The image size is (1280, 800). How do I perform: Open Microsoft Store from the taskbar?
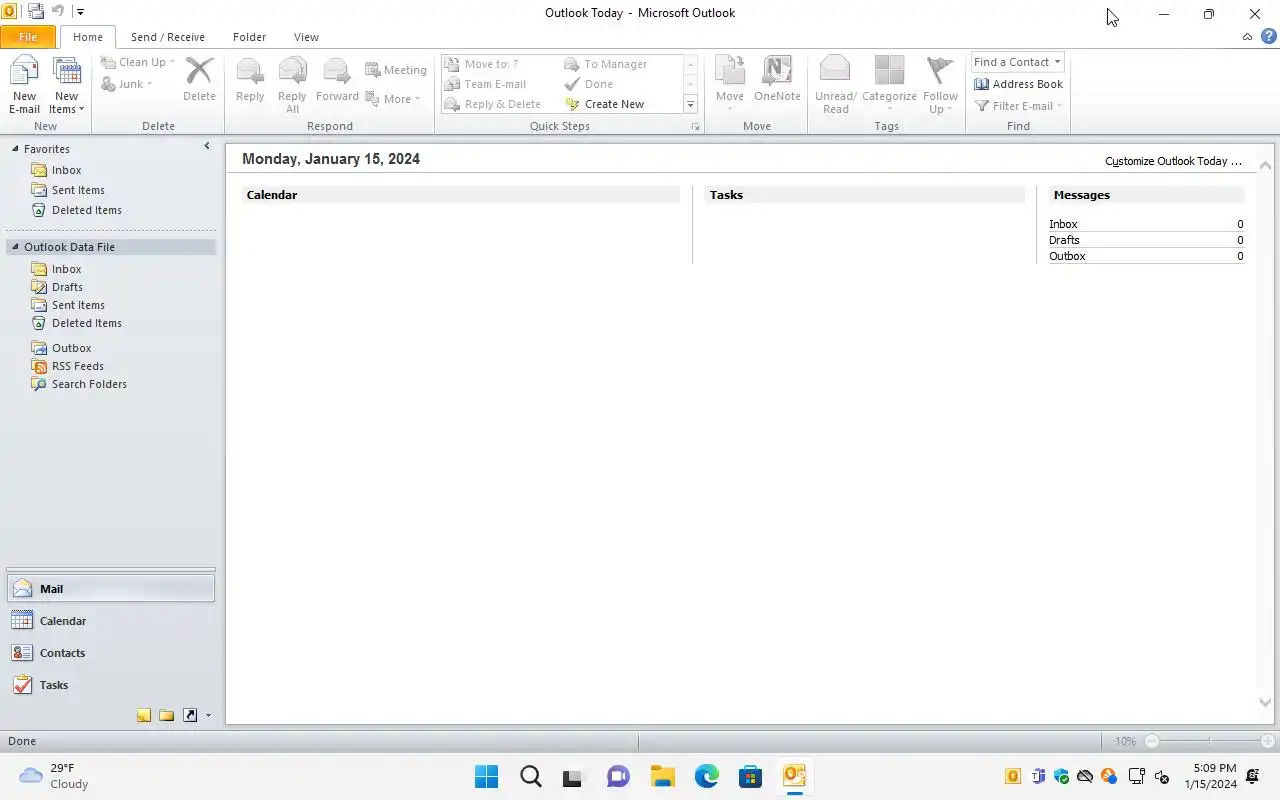coord(750,777)
